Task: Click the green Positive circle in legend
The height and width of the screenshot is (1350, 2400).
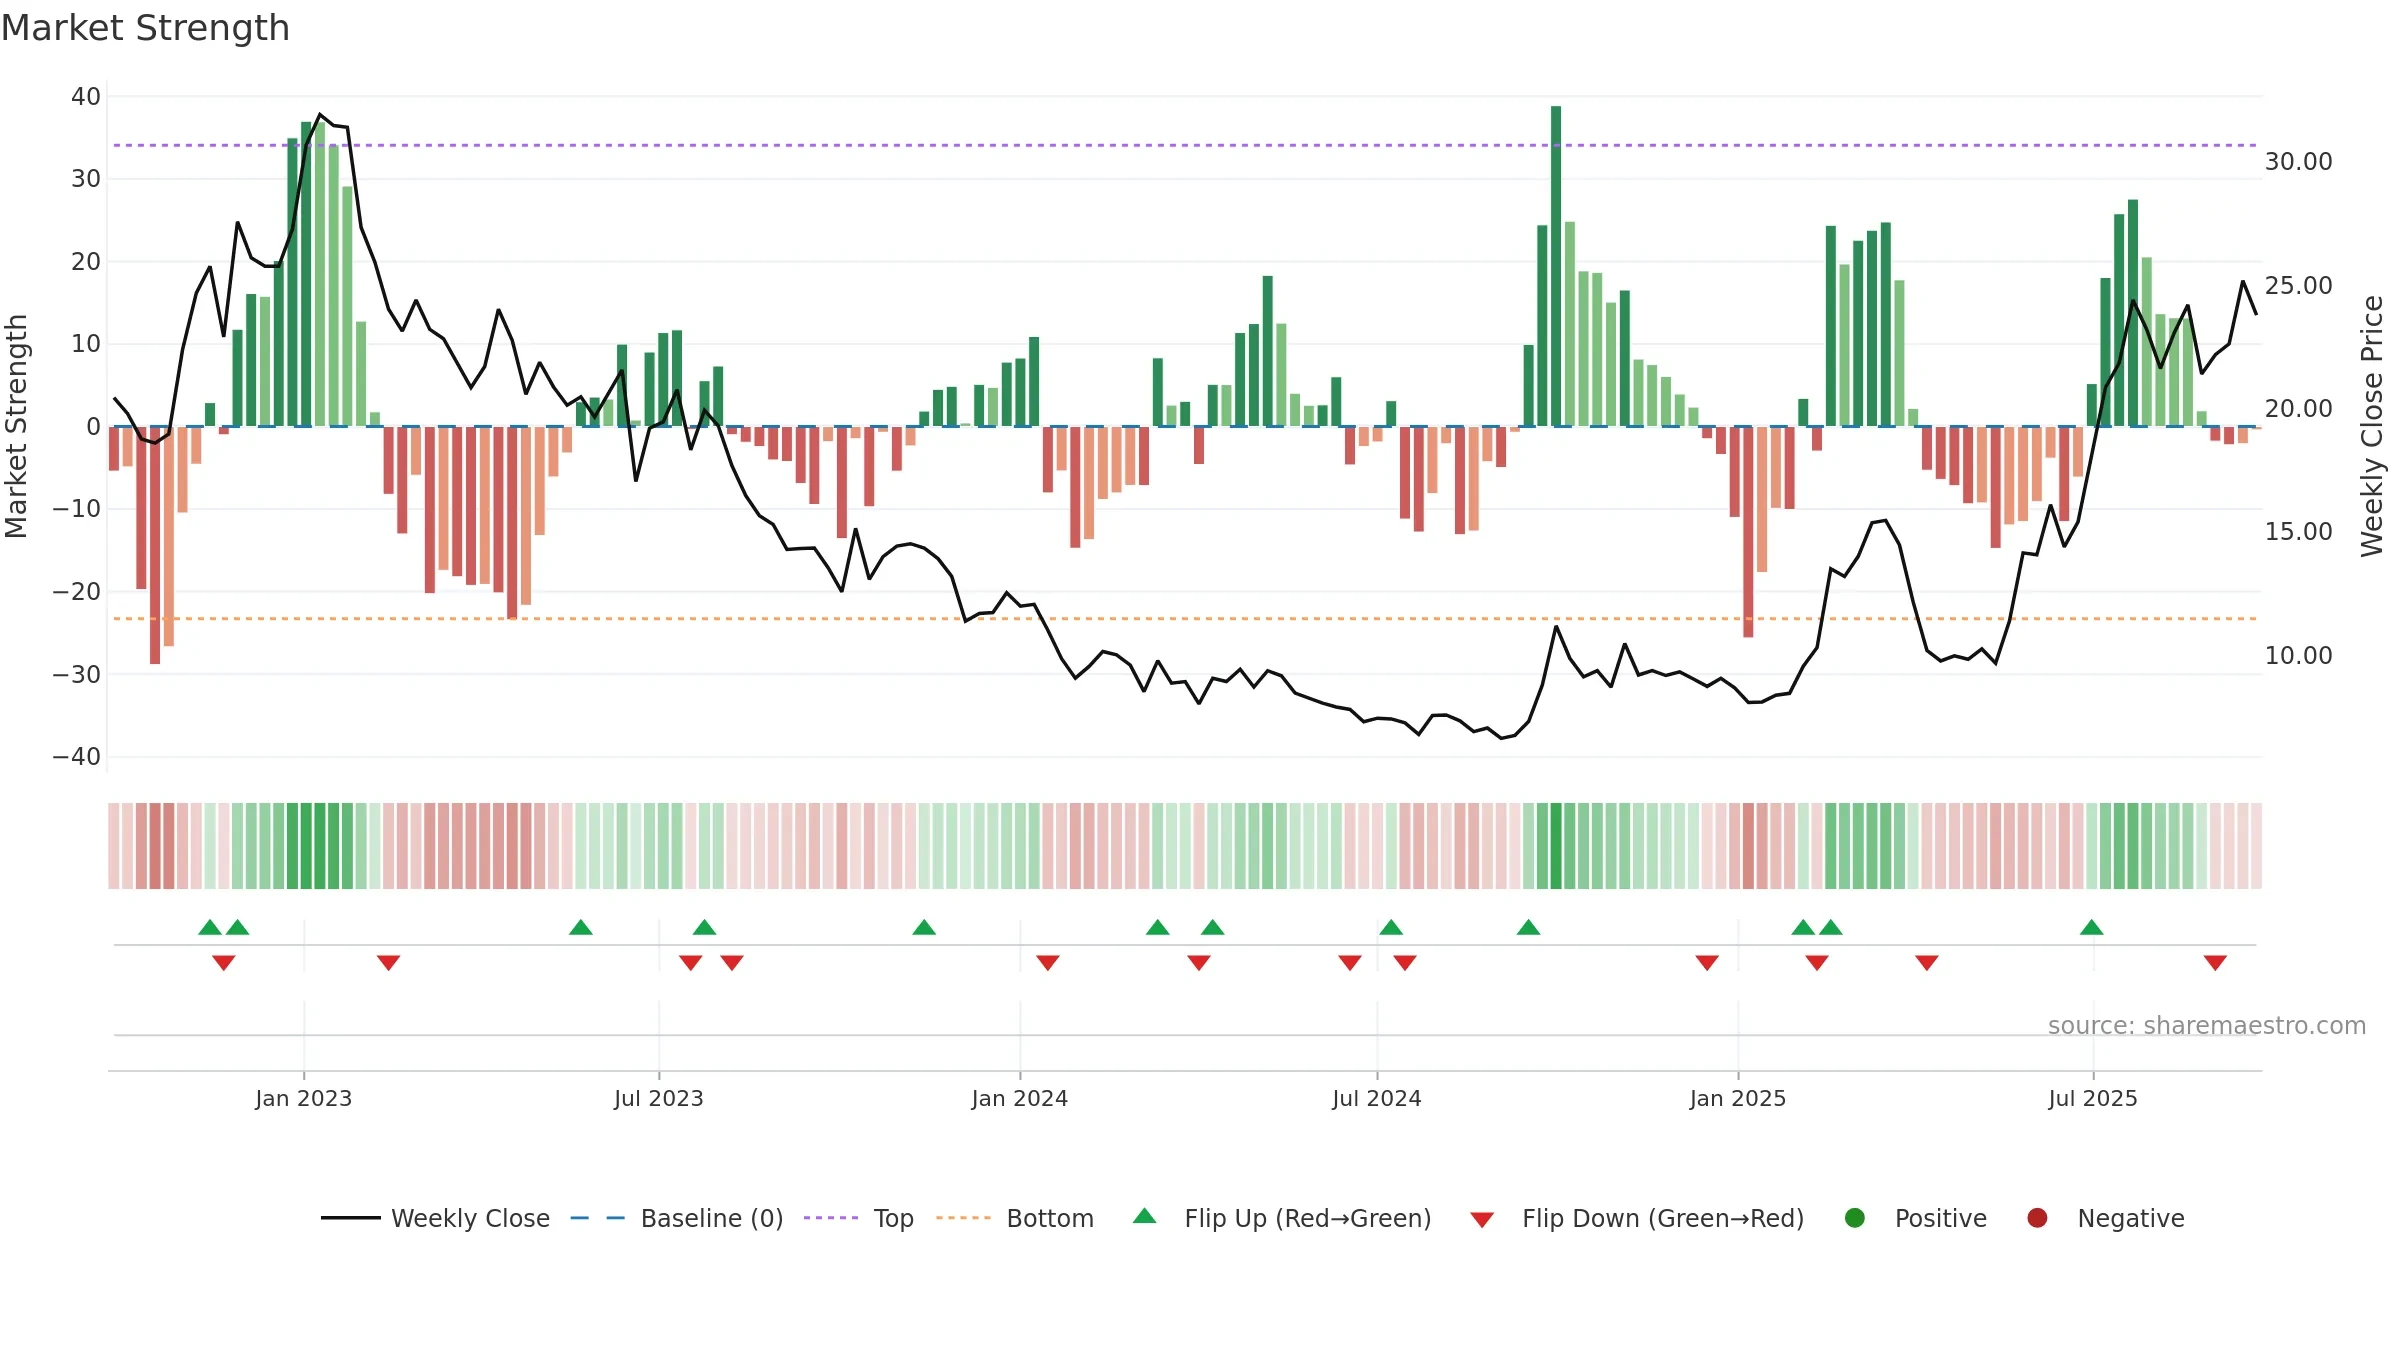Action: point(1855,1218)
